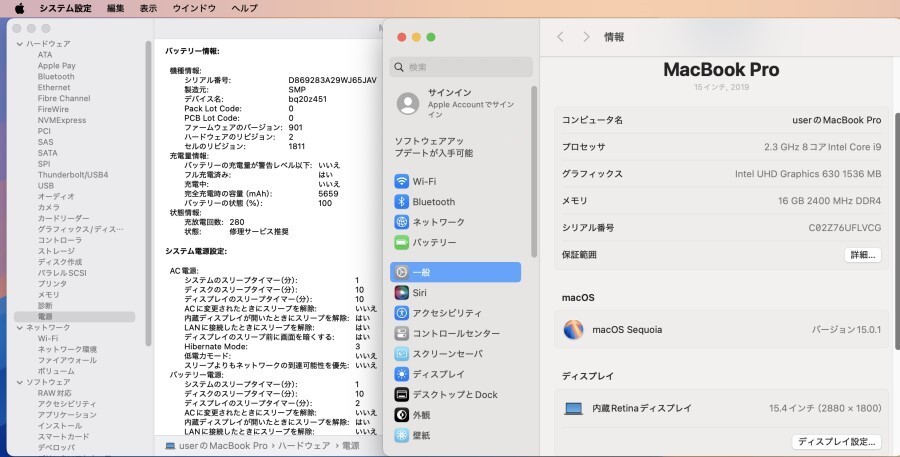Click 修理サービス推奨 battery status text
The height and width of the screenshot is (457, 900).
tap(259, 231)
